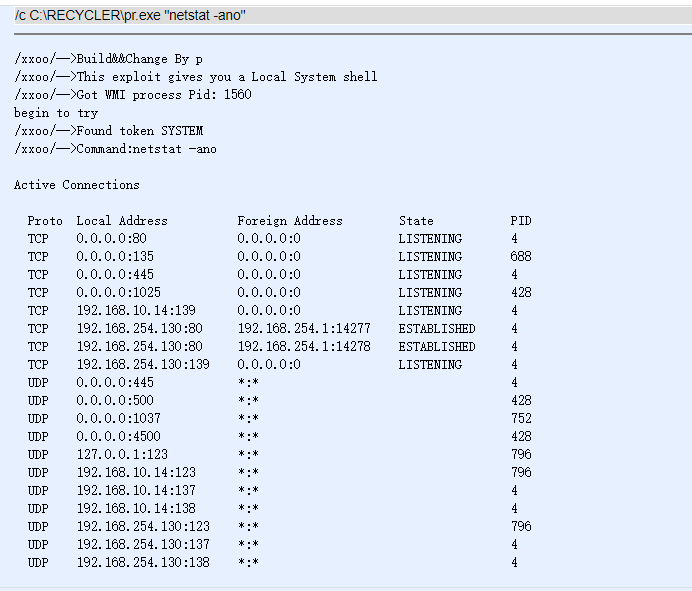
Task: Click local address 192.168.254.130:139
Action: coord(143,365)
